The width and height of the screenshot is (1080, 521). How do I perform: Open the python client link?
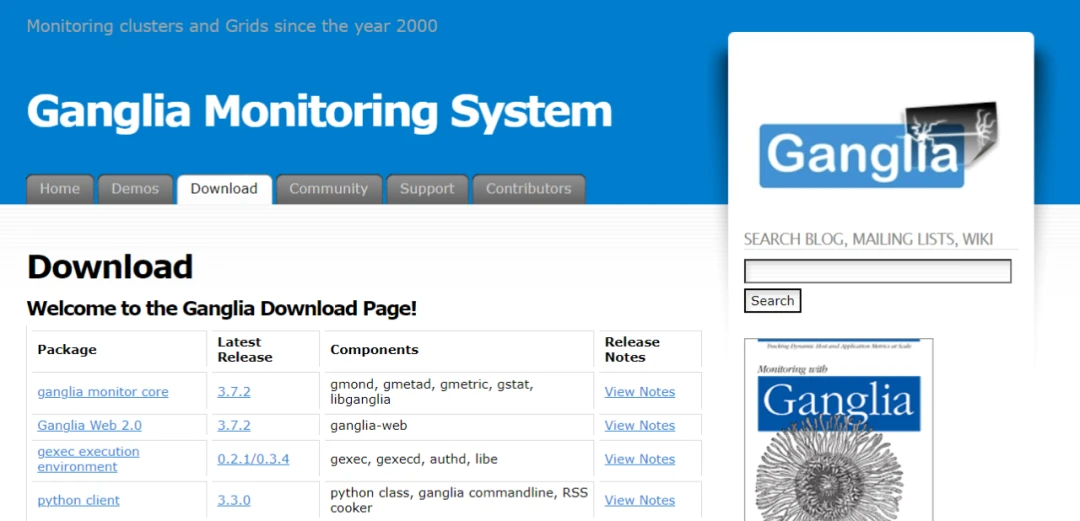pyautogui.click(x=79, y=500)
